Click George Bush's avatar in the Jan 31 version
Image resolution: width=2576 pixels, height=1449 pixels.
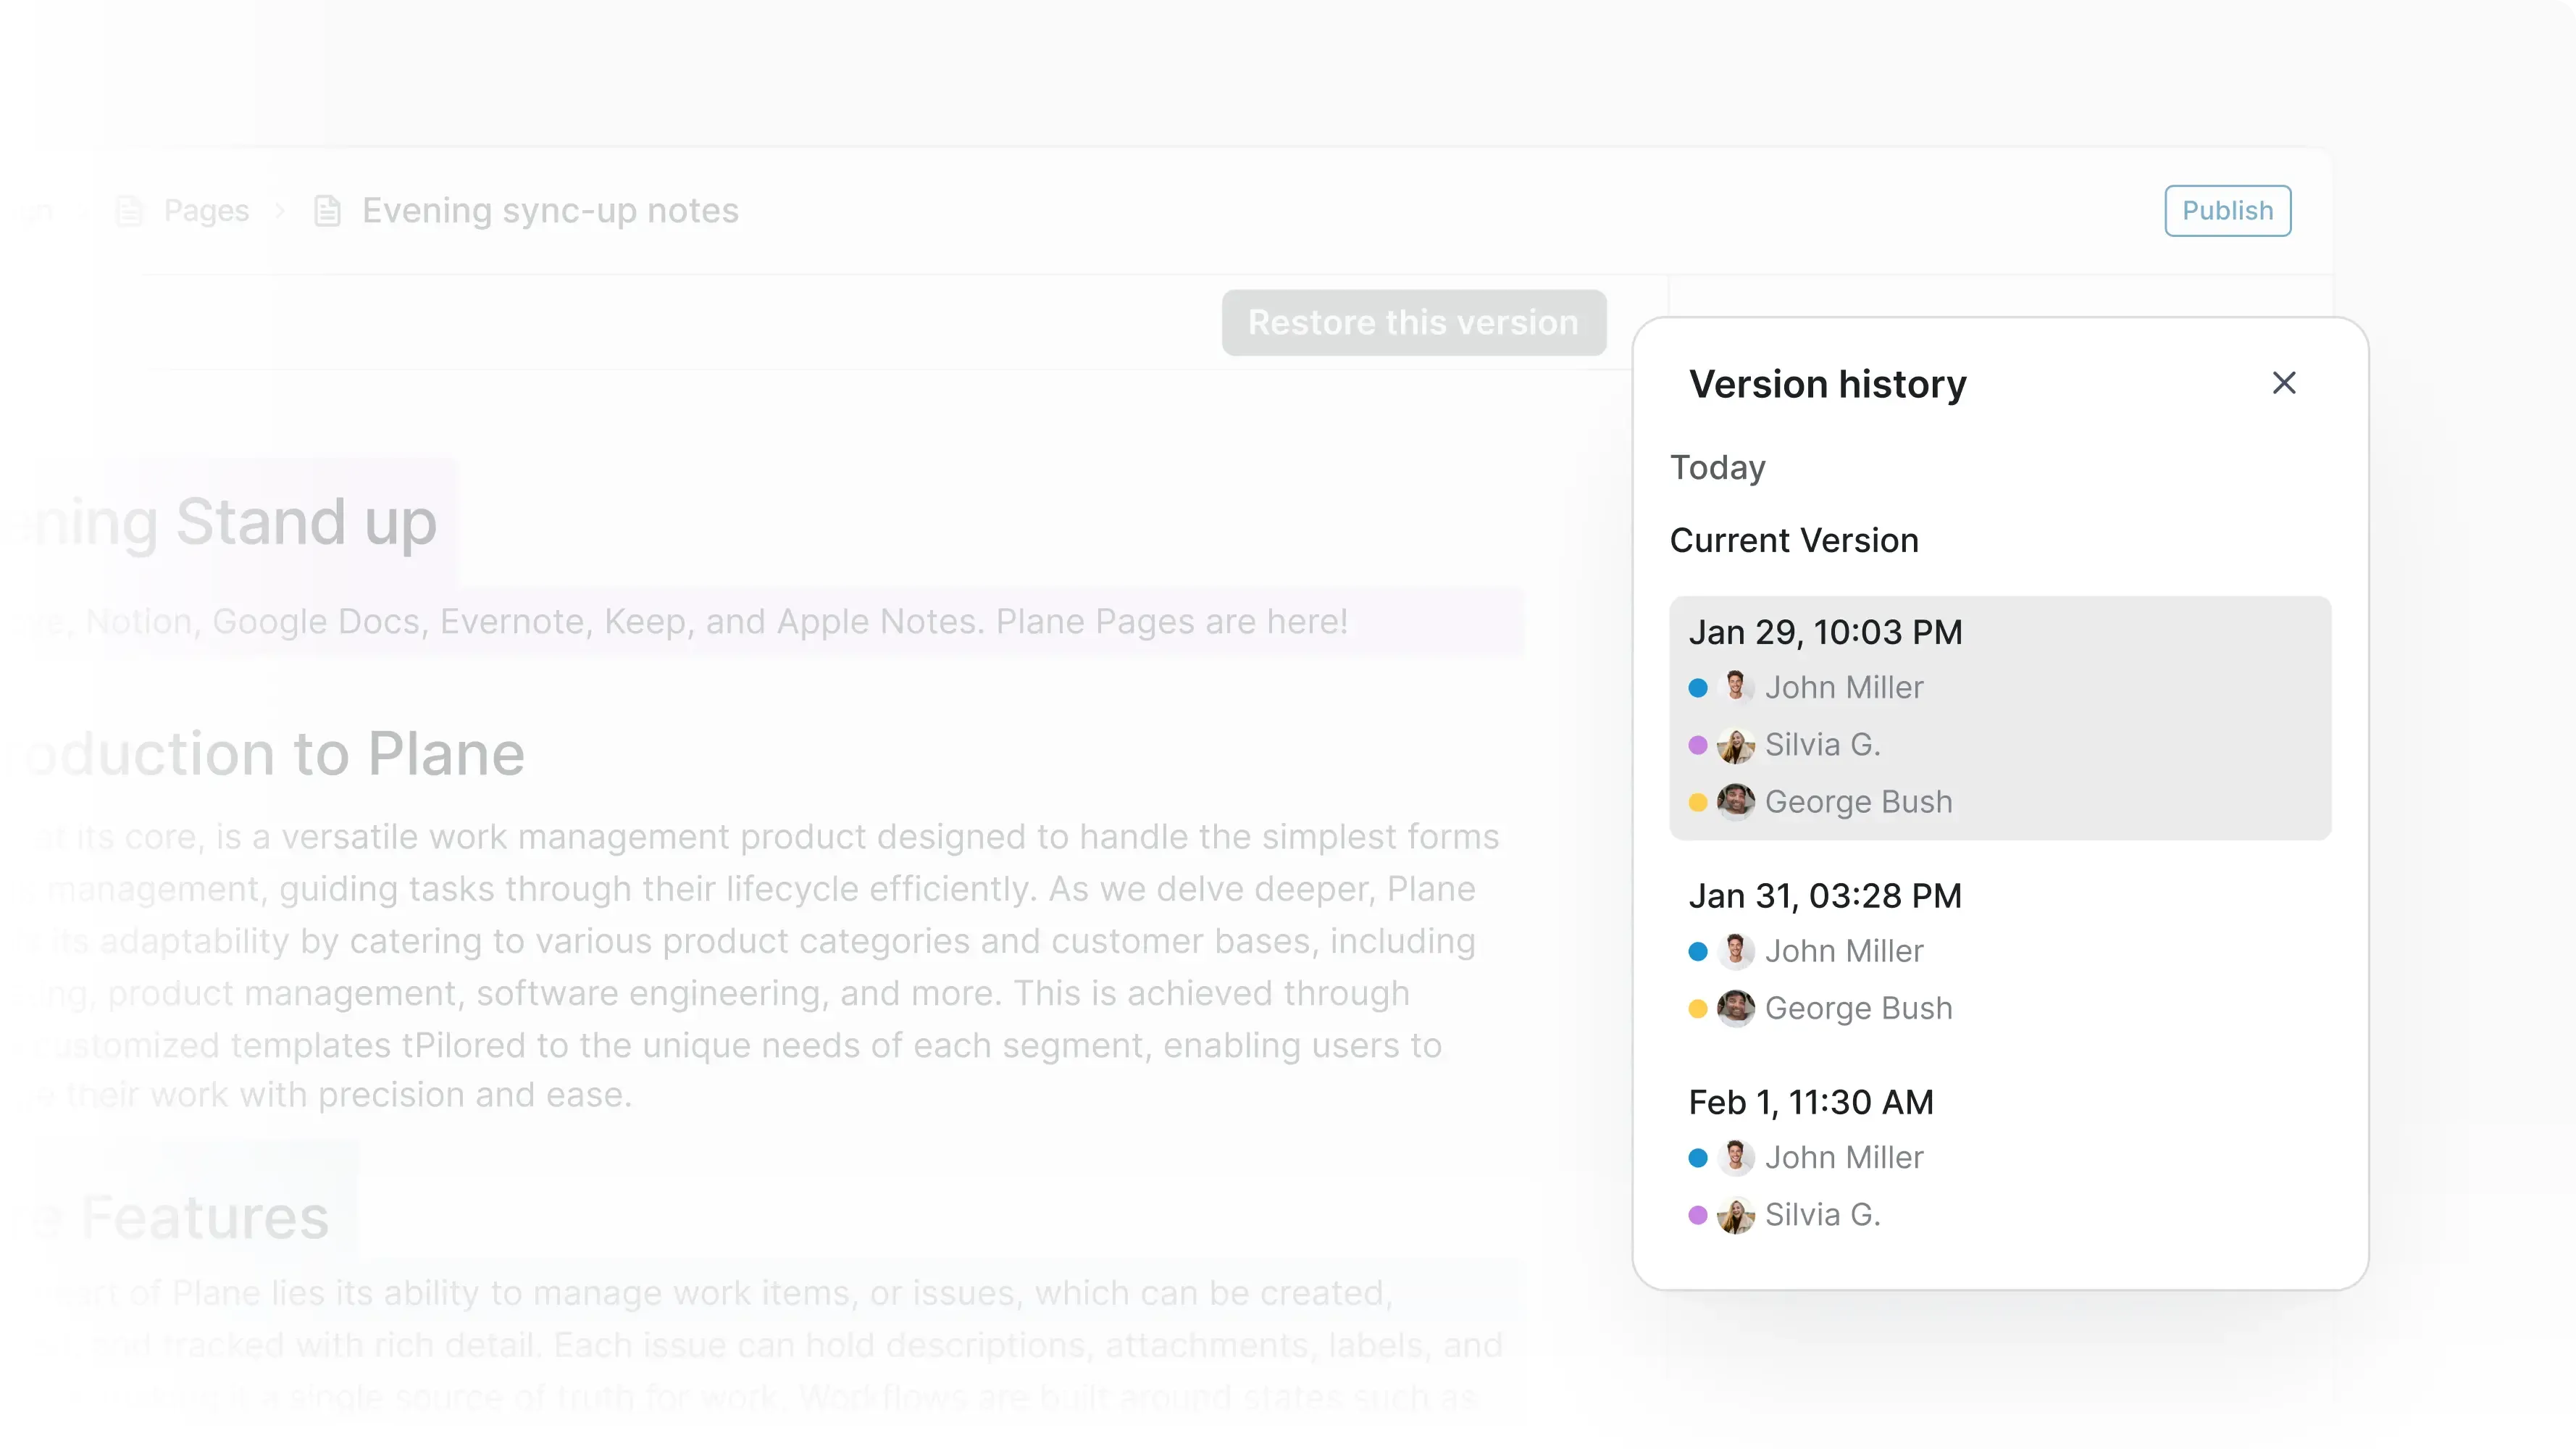pyautogui.click(x=1736, y=1009)
